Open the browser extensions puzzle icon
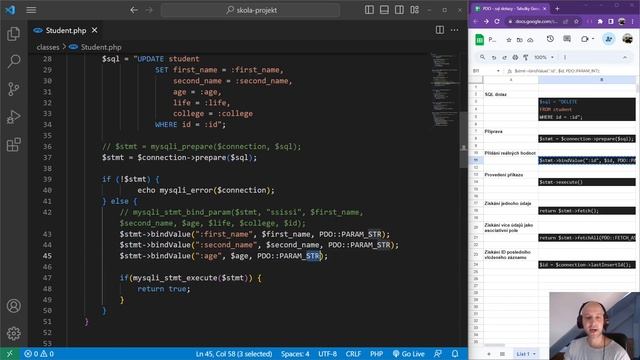 [x=600, y=21]
